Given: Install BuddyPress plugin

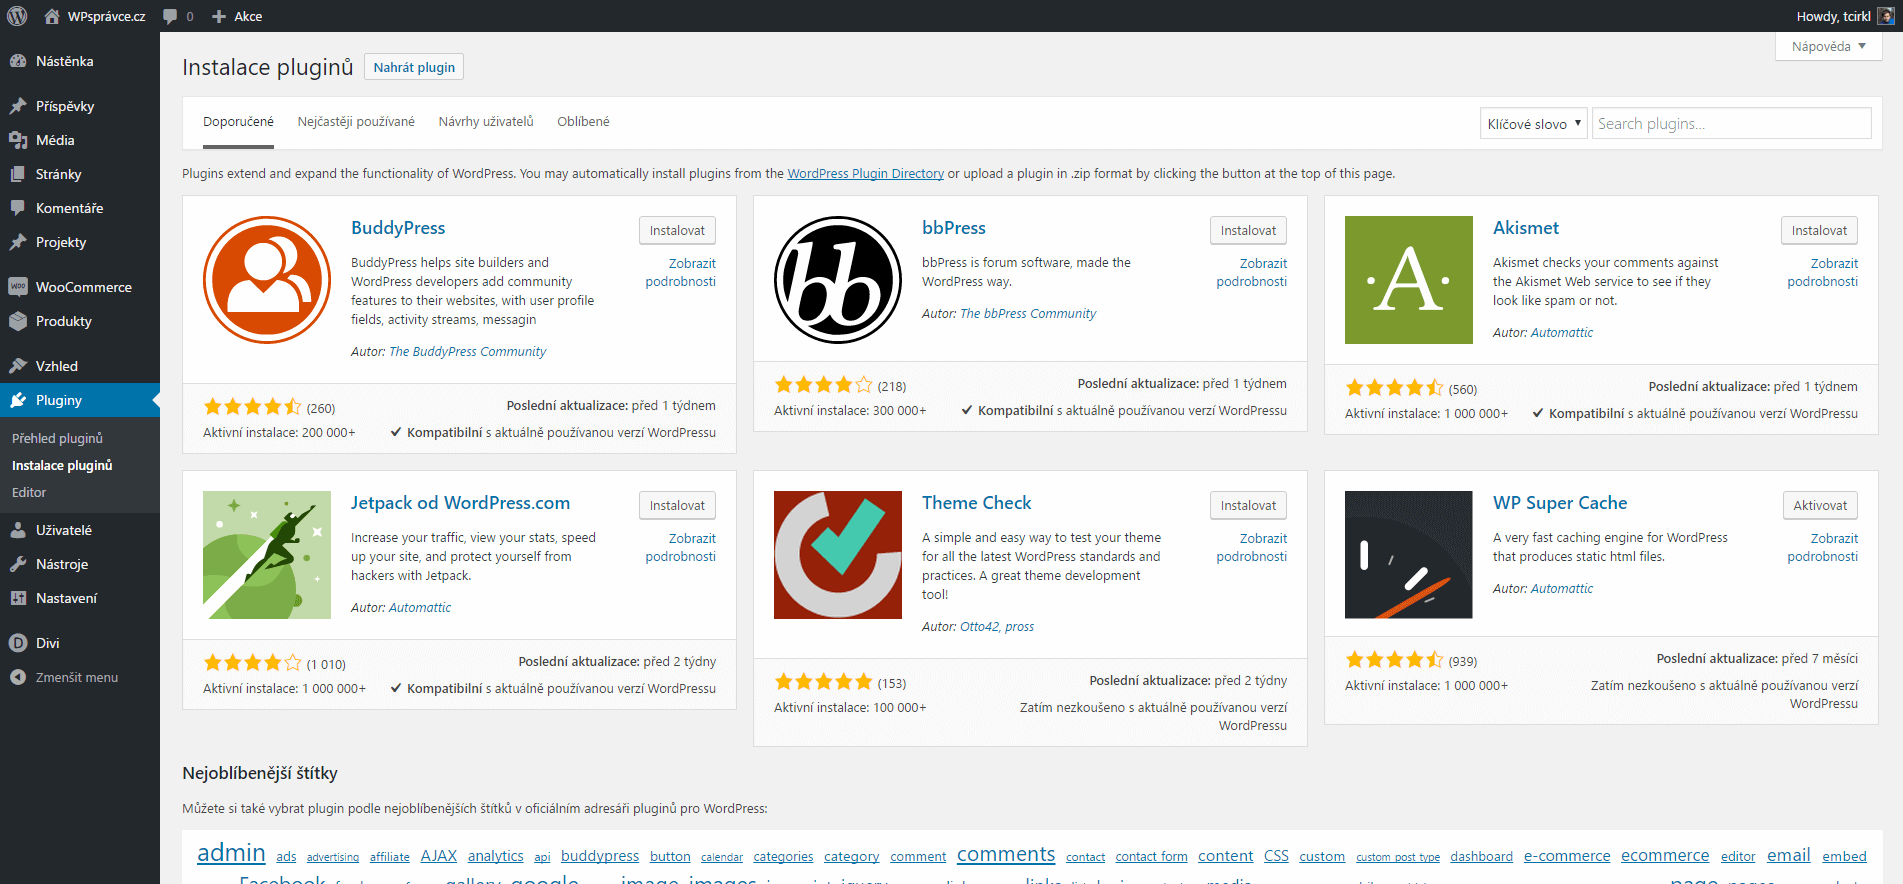Looking at the screenshot, I should pyautogui.click(x=677, y=230).
